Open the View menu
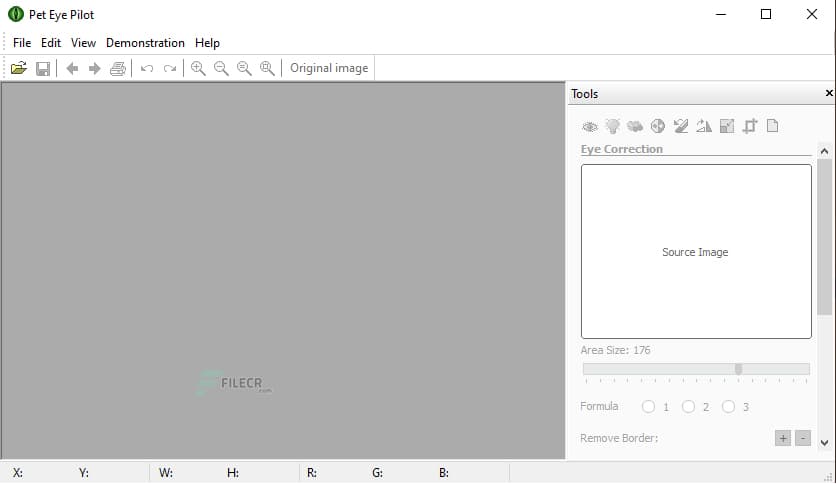Image resolution: width=836 pixels, height=484 pixels. 83,43
